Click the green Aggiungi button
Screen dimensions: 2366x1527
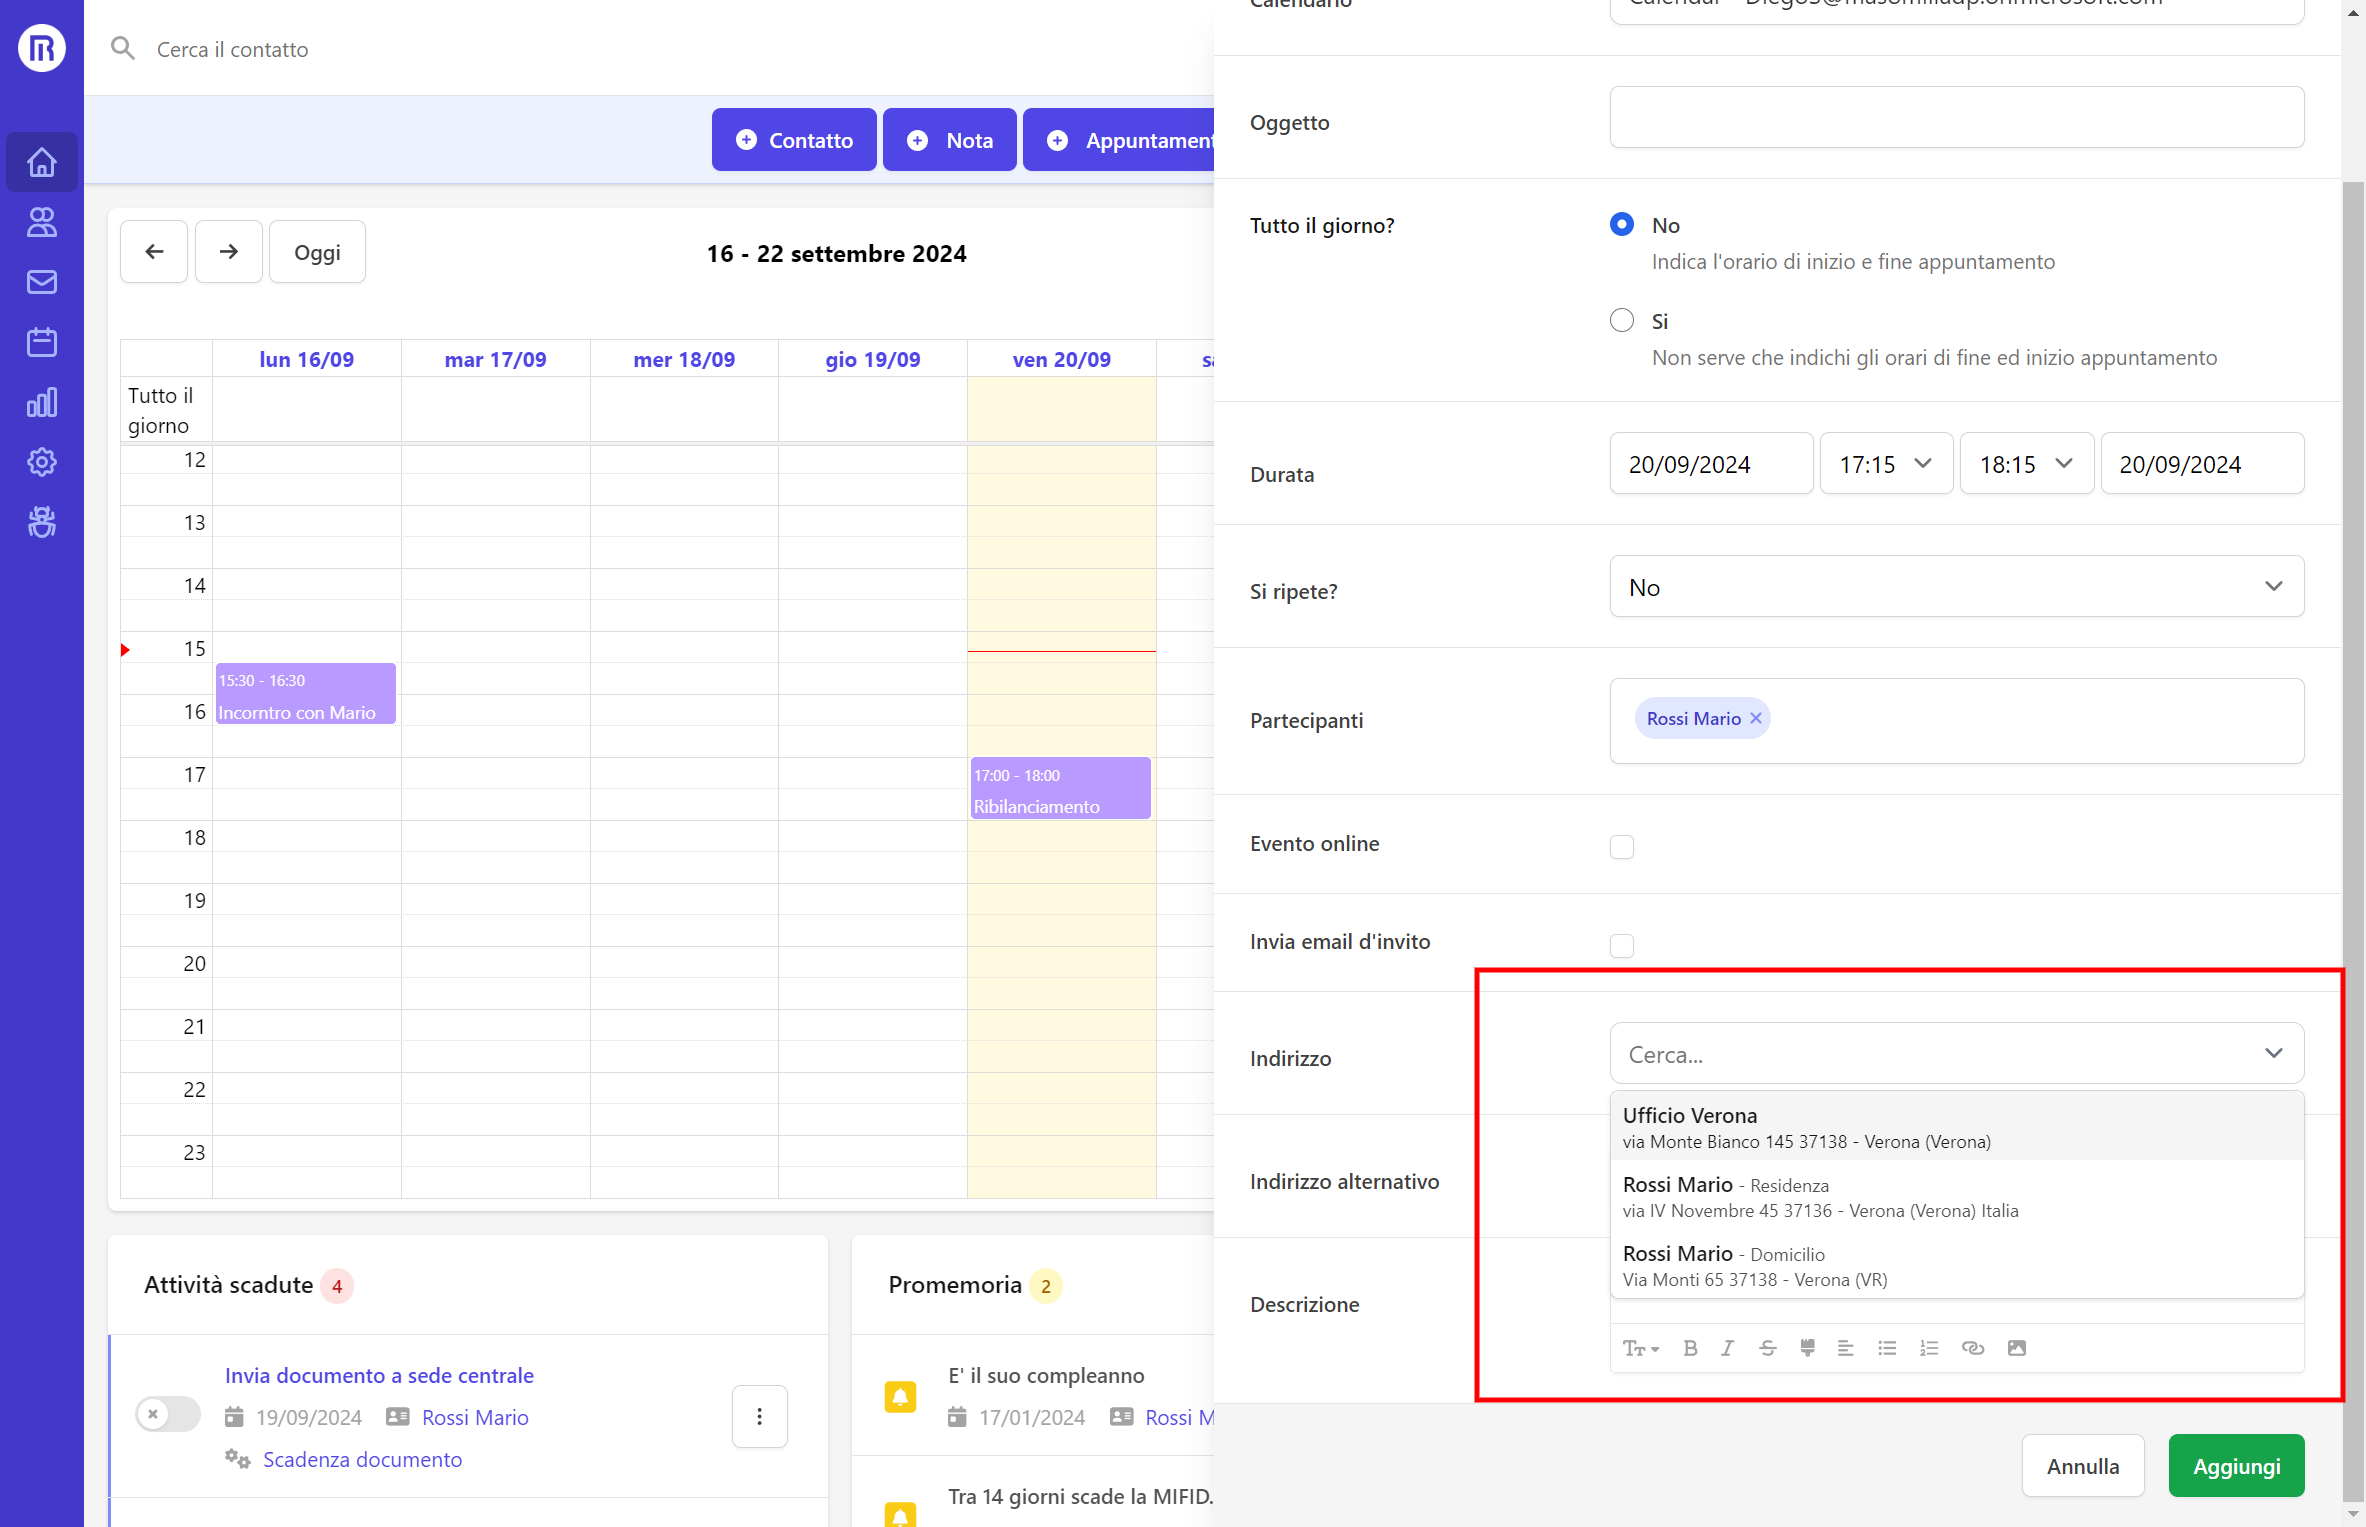(x=2236, y=1465)
